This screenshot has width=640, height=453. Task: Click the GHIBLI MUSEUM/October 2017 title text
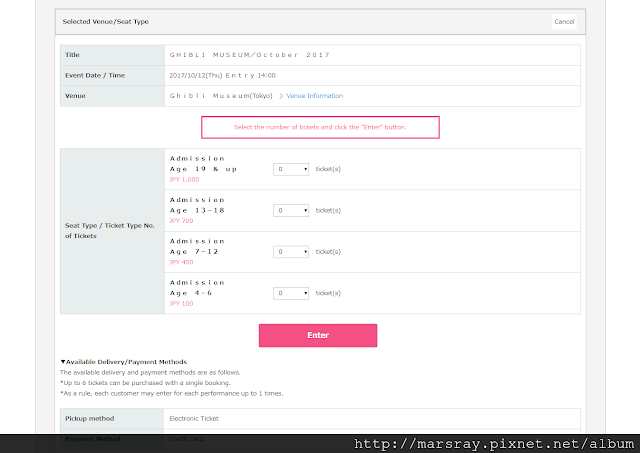tap(249, 55)
